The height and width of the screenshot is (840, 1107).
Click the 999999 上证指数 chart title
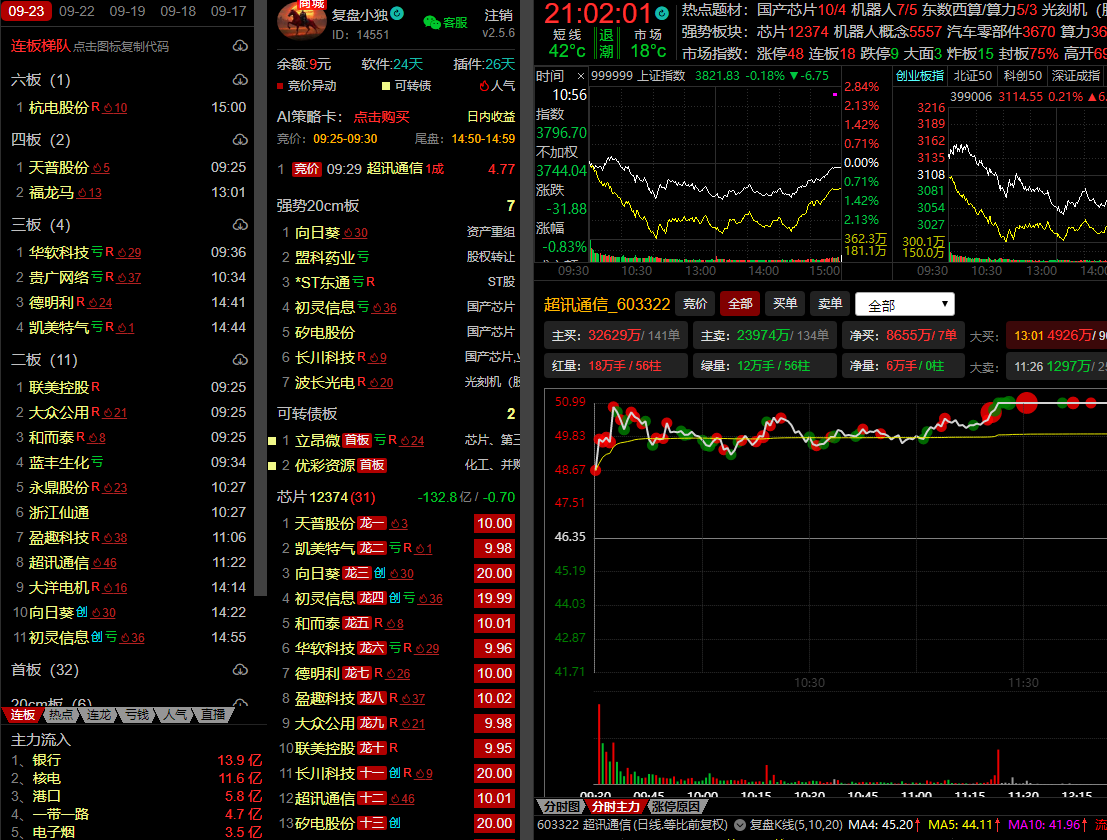(x=638, y=76)
